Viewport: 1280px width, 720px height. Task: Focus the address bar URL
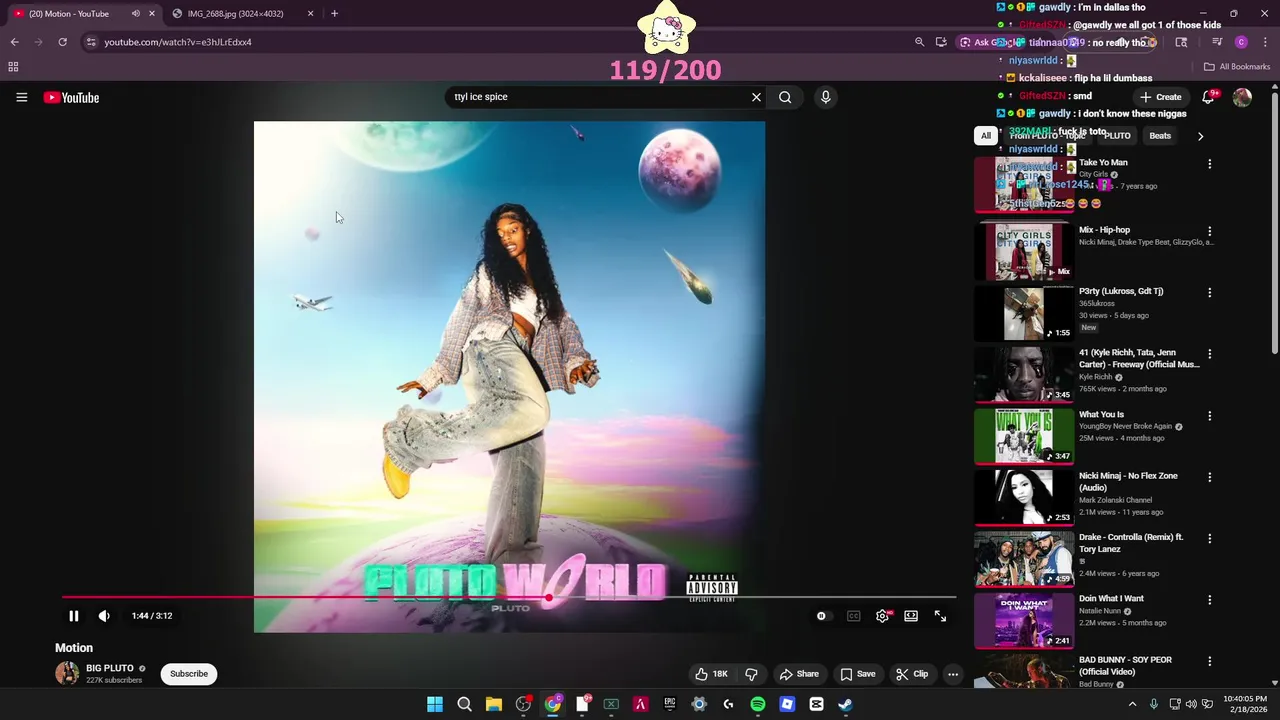178,42
